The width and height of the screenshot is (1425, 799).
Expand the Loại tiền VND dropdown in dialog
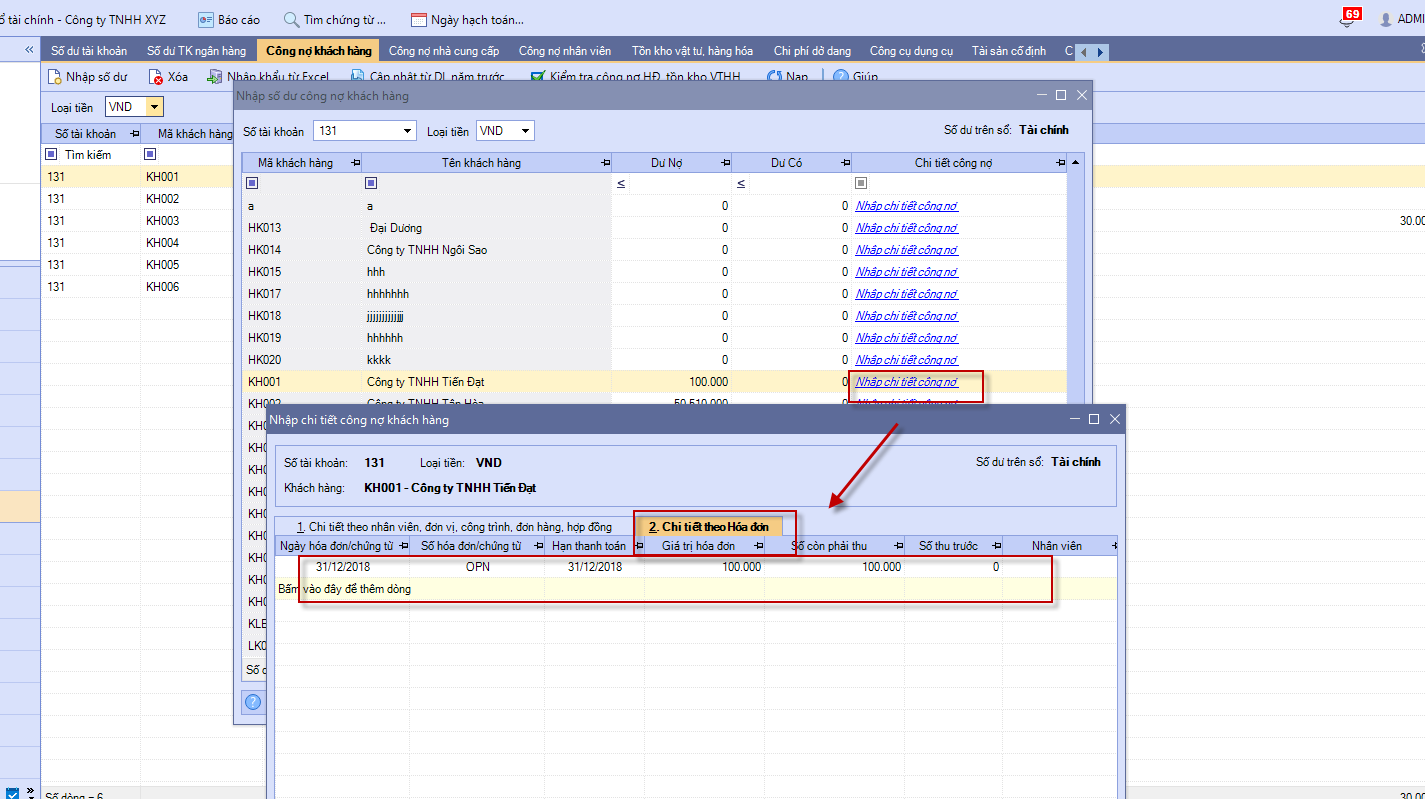point(526,131)
